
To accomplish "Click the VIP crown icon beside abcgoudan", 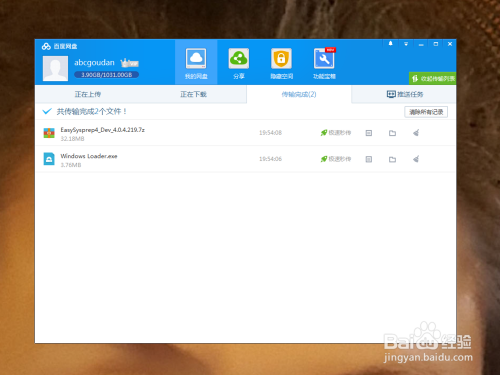I will point(129,63).
